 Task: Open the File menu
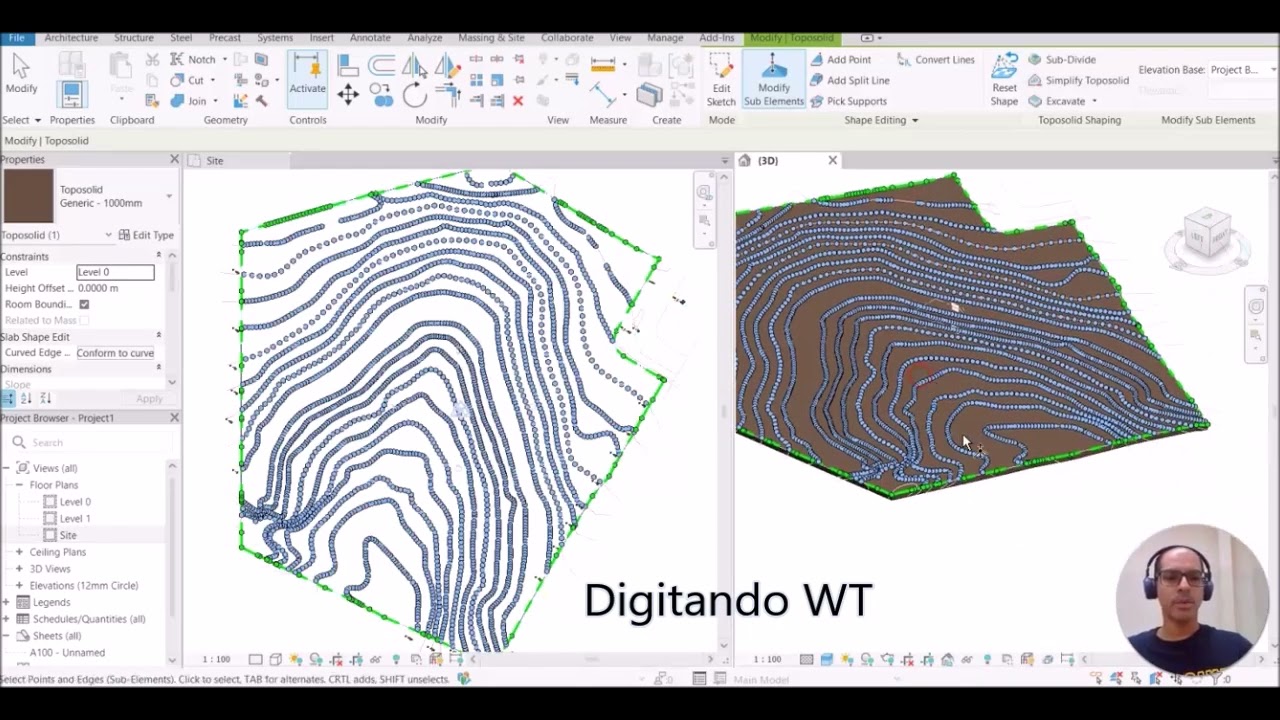pyautogui.click(x=17, y=38)
